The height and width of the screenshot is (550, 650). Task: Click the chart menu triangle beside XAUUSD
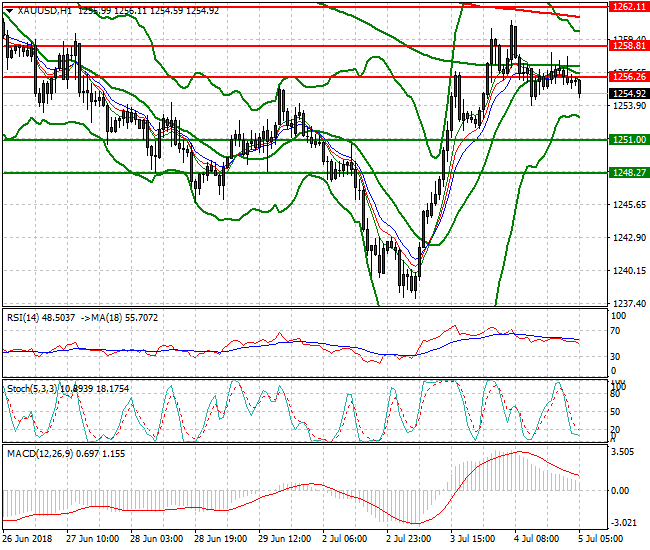tap(10, 11)
